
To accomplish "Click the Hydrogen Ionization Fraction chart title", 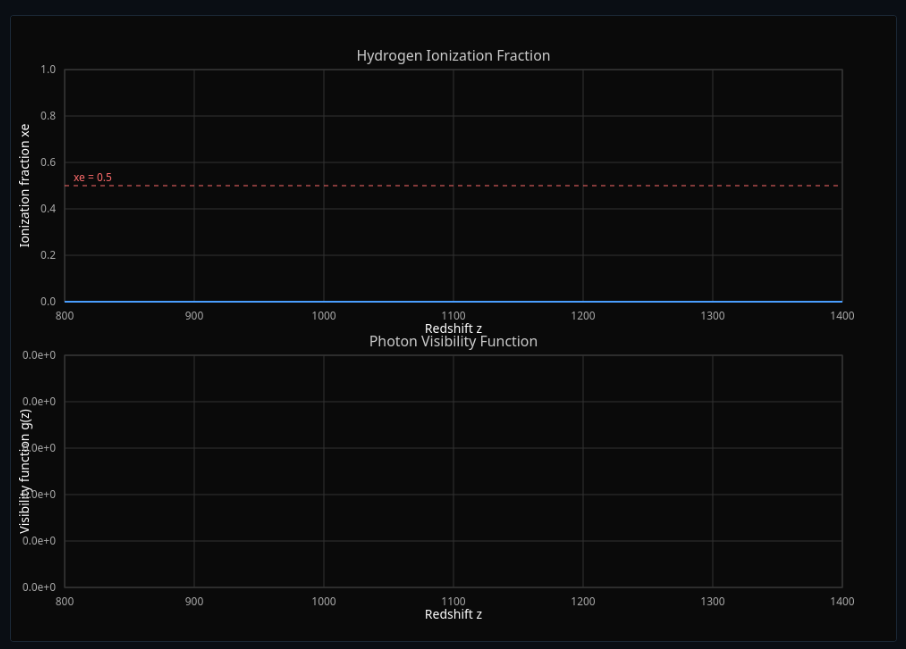I will tap(453, 56).
